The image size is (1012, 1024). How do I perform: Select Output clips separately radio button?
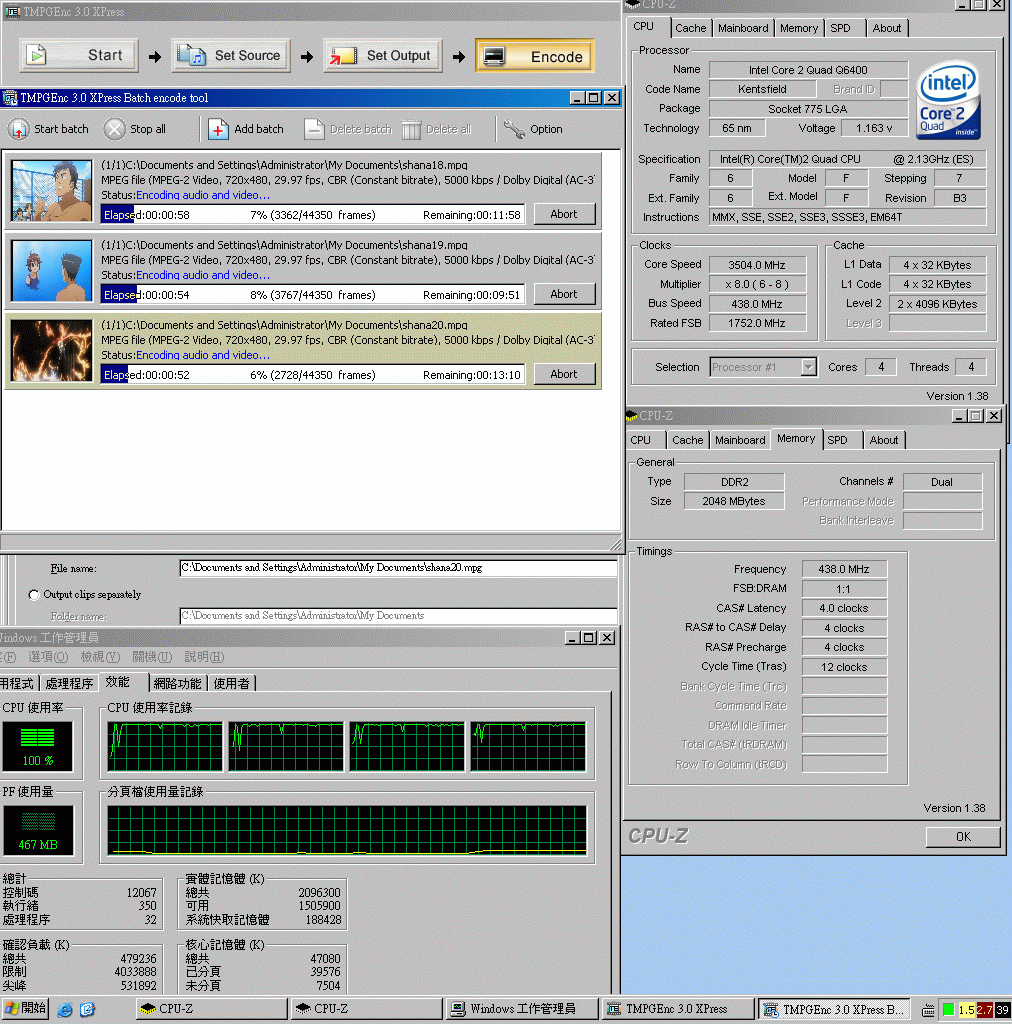click(34, 595)
